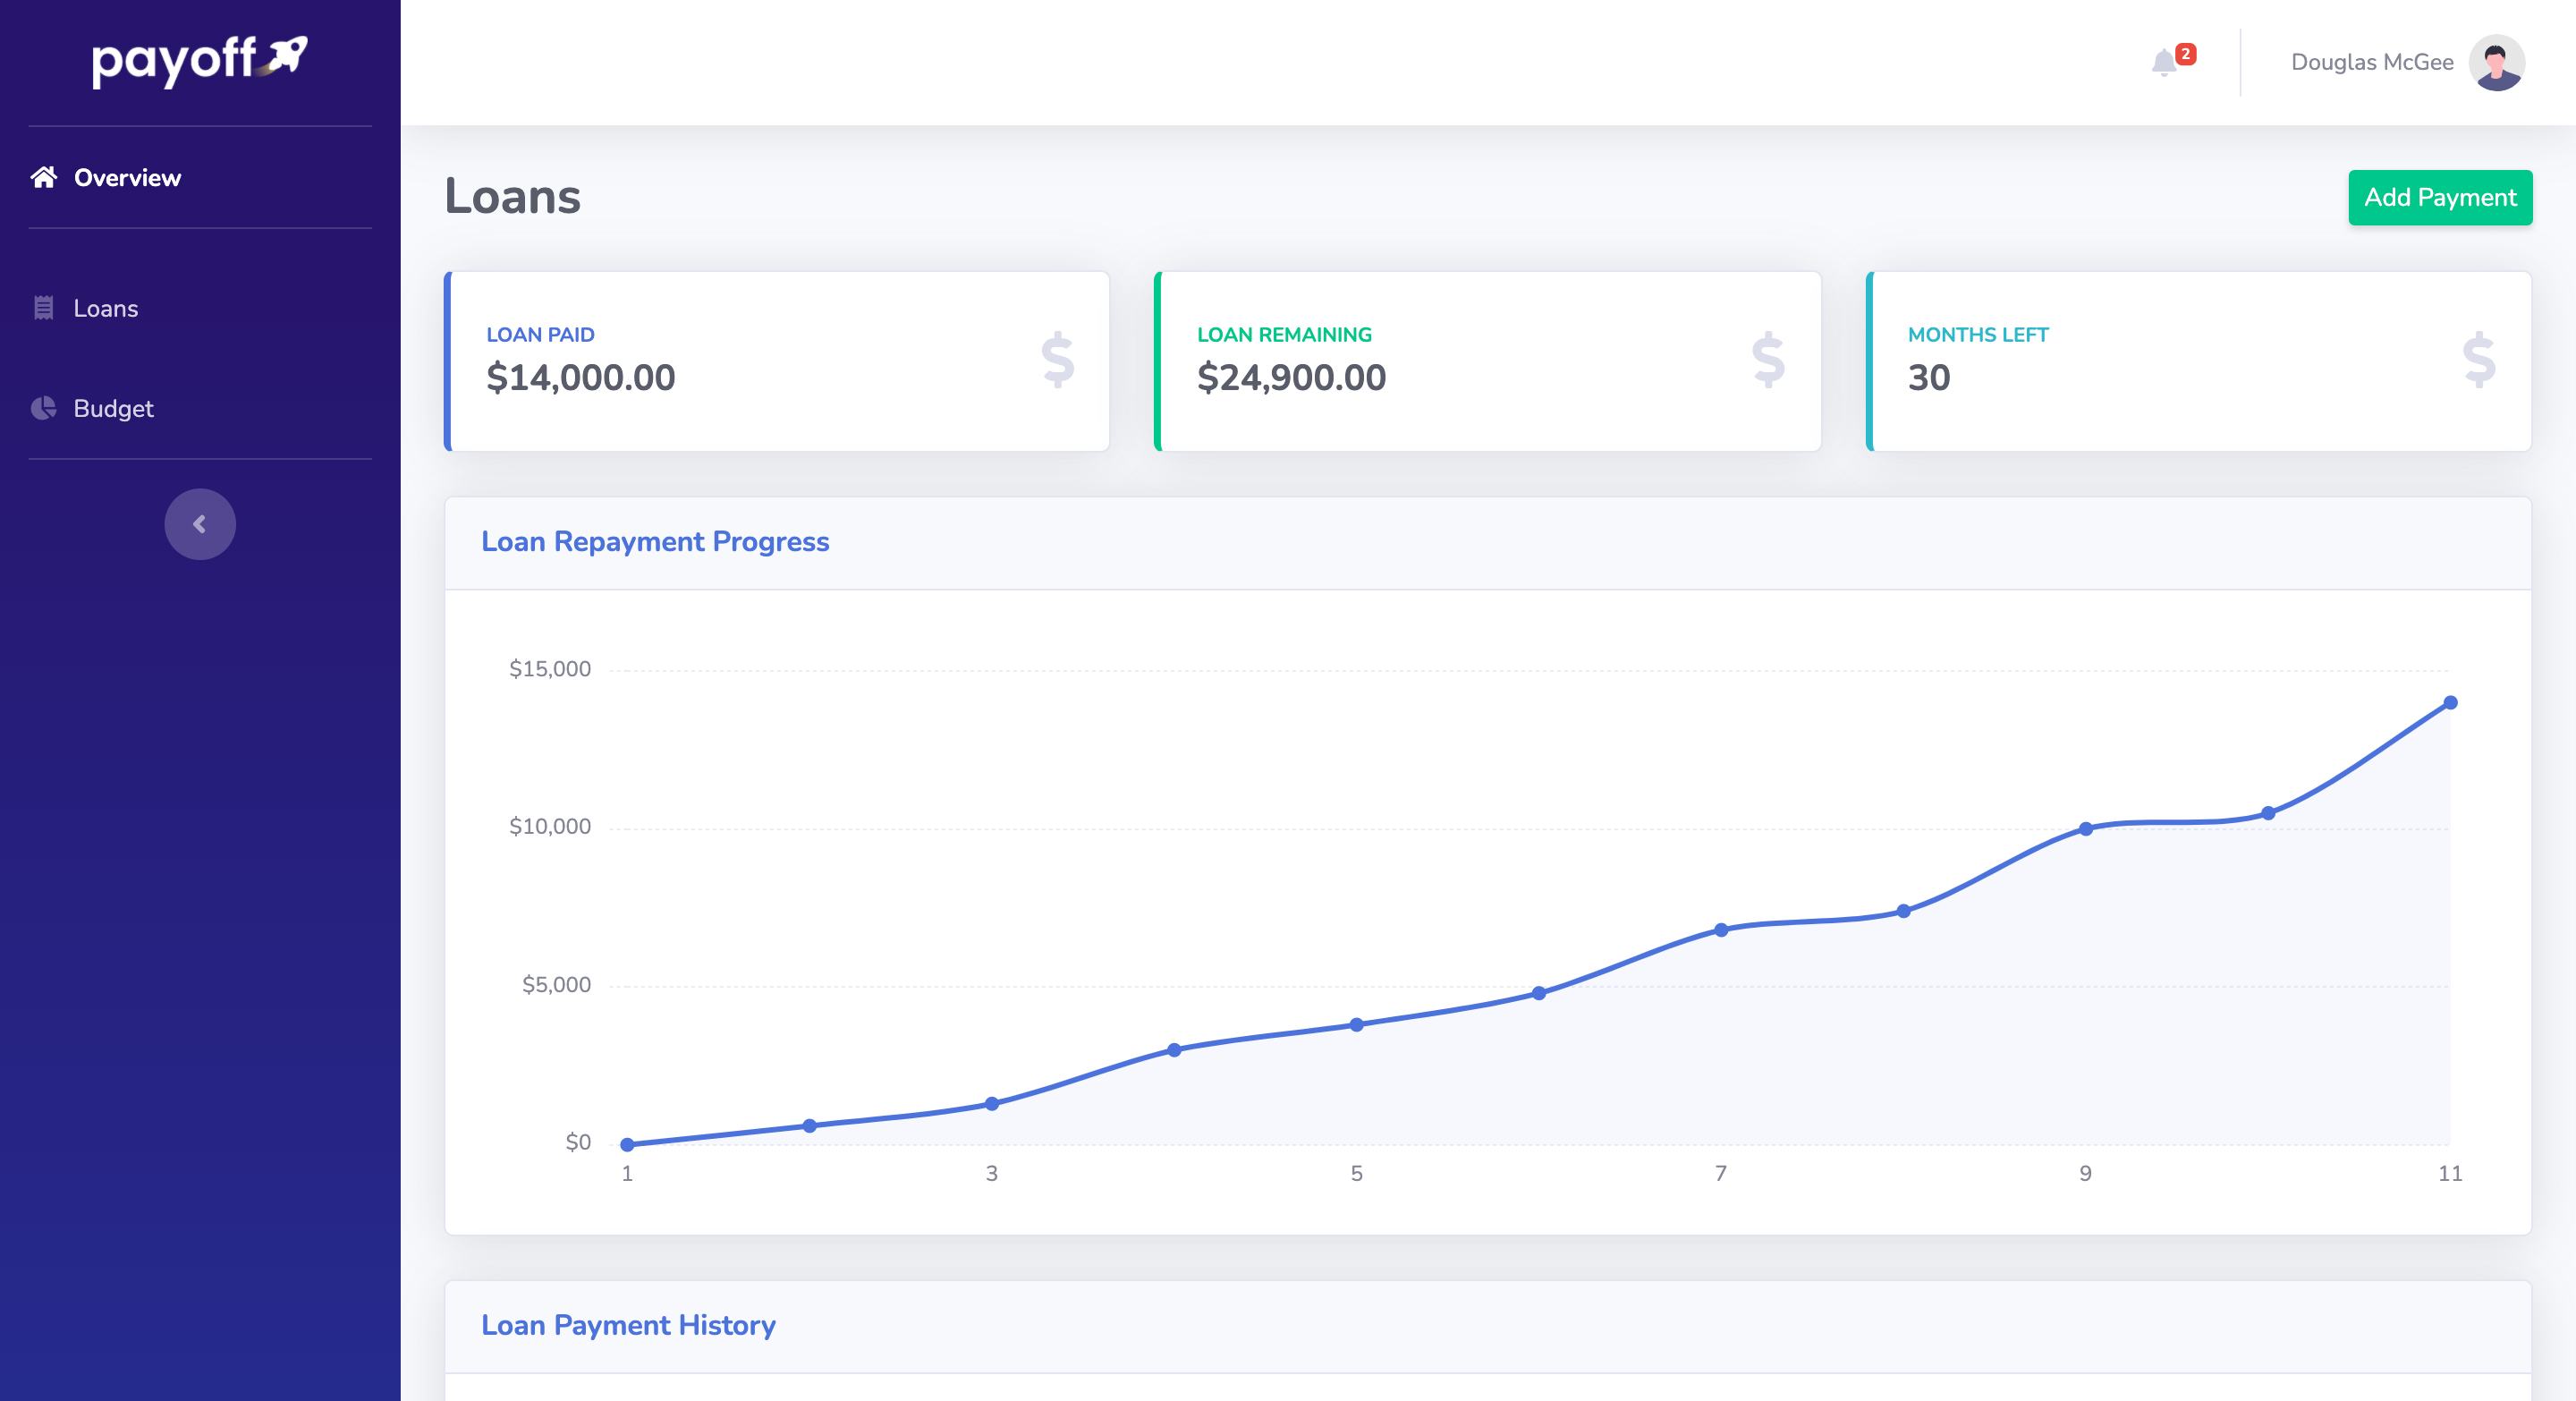Screen dimensions: 2576x1401
Task: Open notifications via the bell icon
Action: point(2163,63)
